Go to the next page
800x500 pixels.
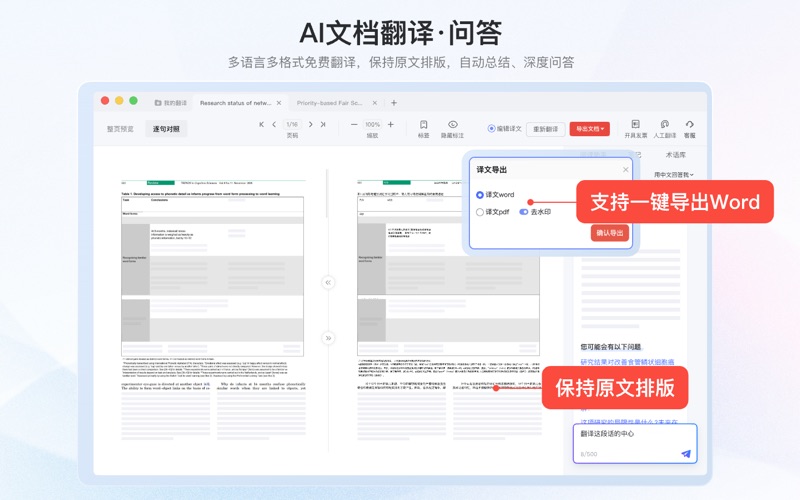(310, 124)
